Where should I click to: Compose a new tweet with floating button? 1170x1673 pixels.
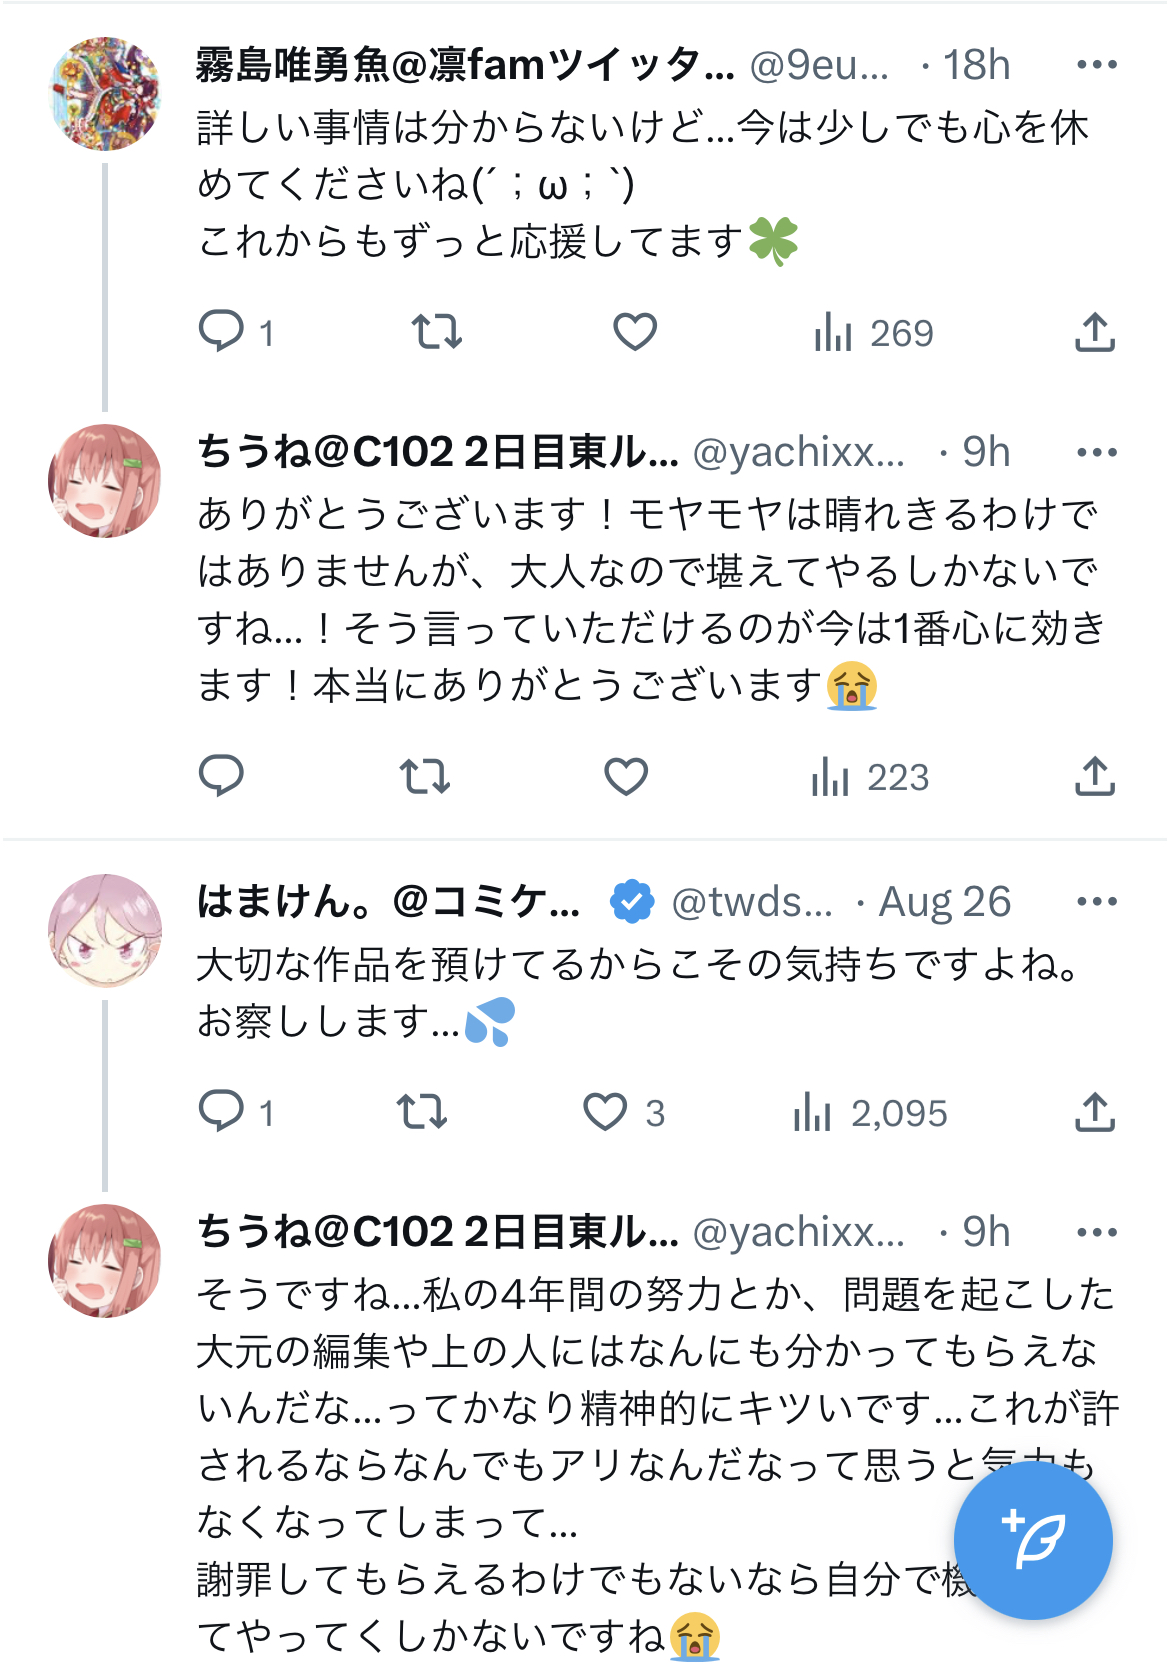1033,1539
